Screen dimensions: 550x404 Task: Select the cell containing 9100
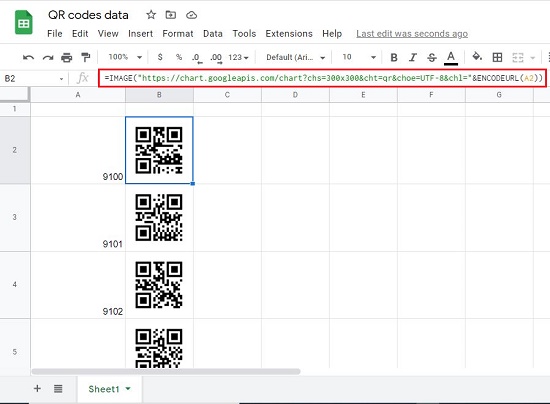click(x=78, y=150)
